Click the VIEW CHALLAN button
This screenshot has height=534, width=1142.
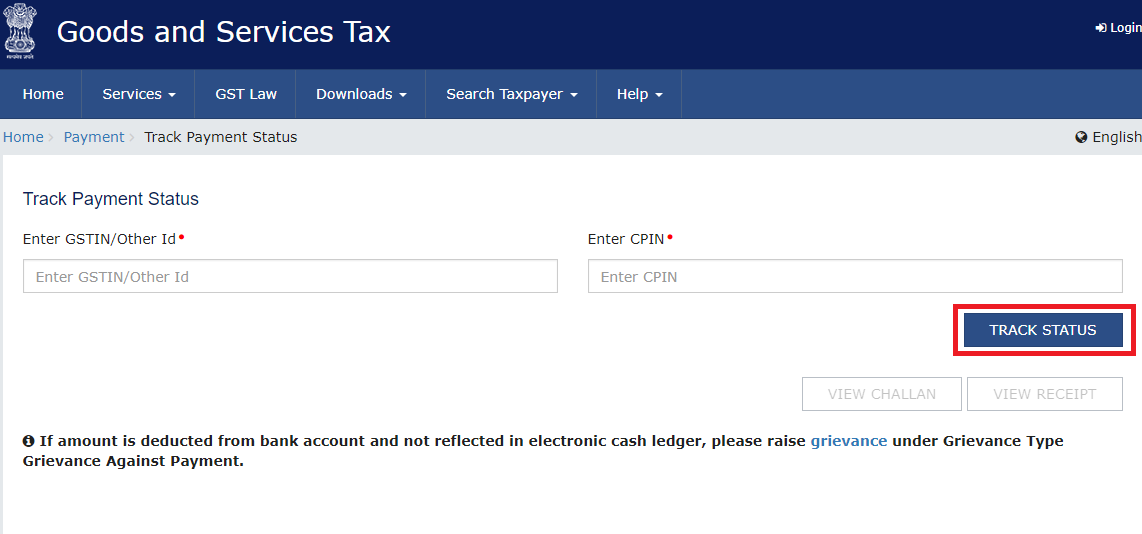[881, 394]
